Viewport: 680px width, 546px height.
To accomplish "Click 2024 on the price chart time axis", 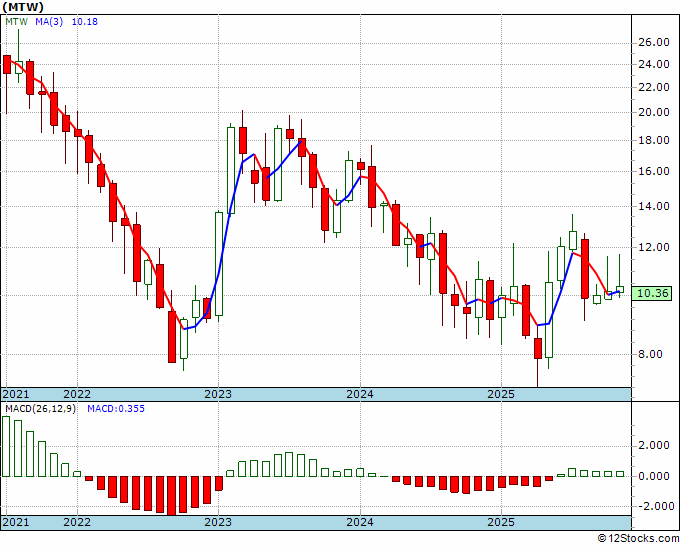I will (360, 394).
